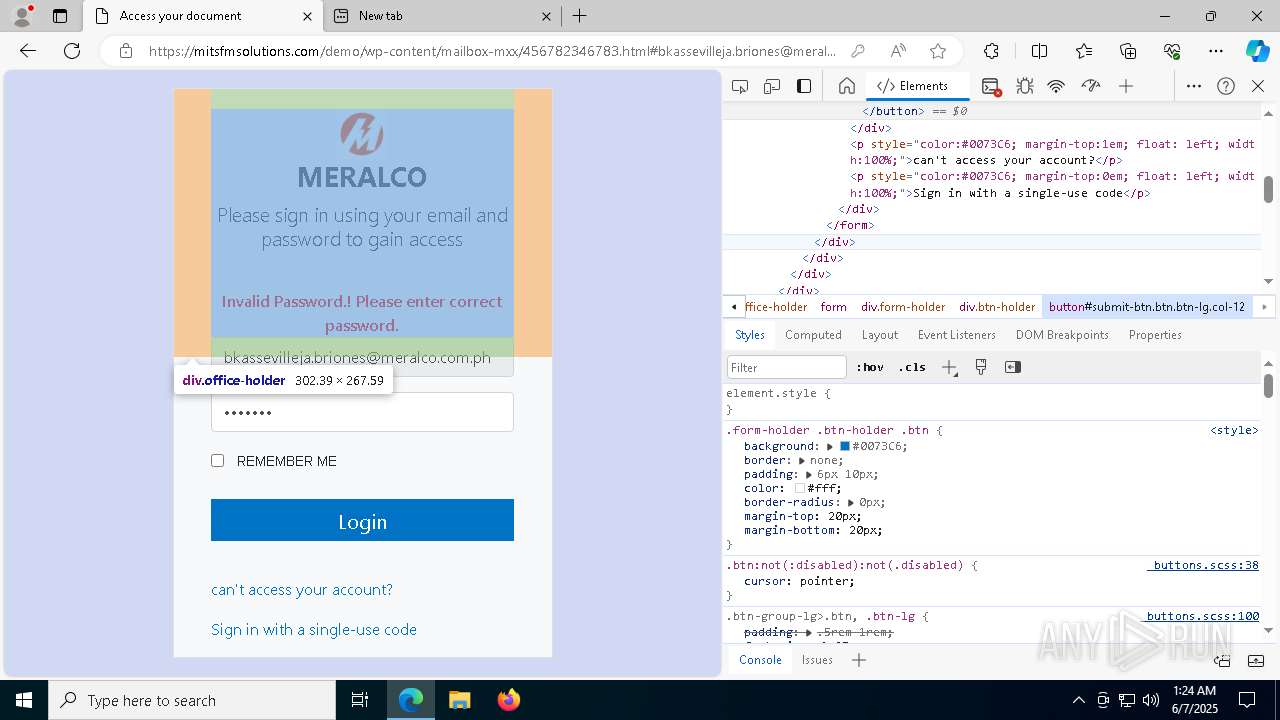Reload the page in Edge
Screen dimensions: 1280x720
(72, 51)
